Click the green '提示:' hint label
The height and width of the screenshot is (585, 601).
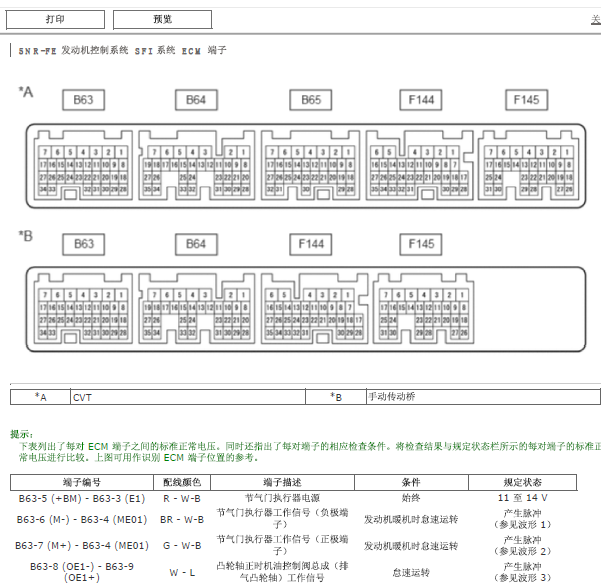click(x=21, y=434)
